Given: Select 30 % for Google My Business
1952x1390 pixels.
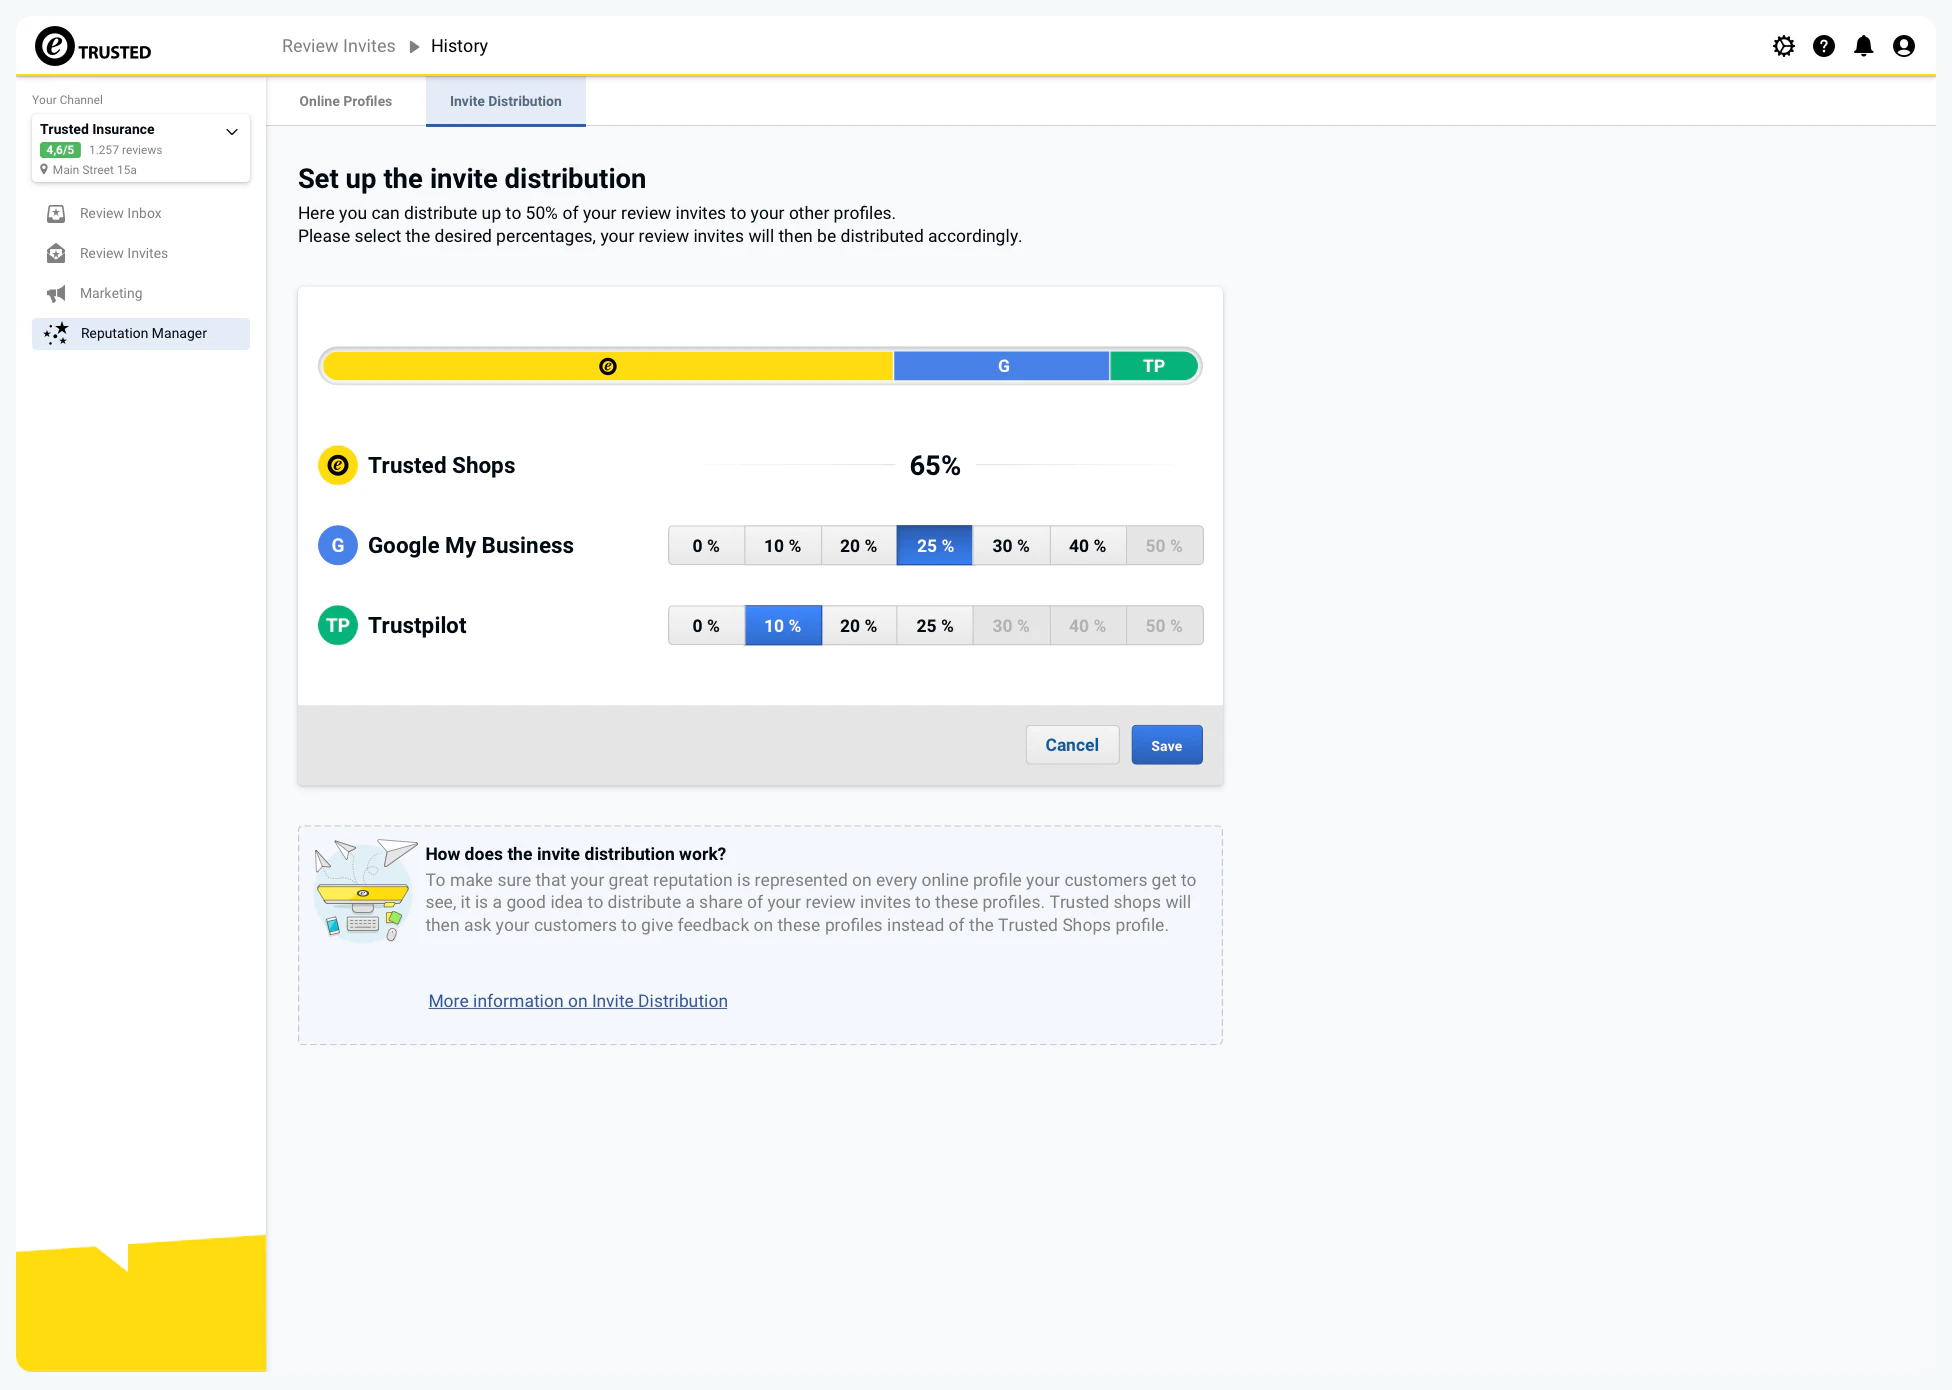Looking at the screenshot, I should coord(1011,545).
